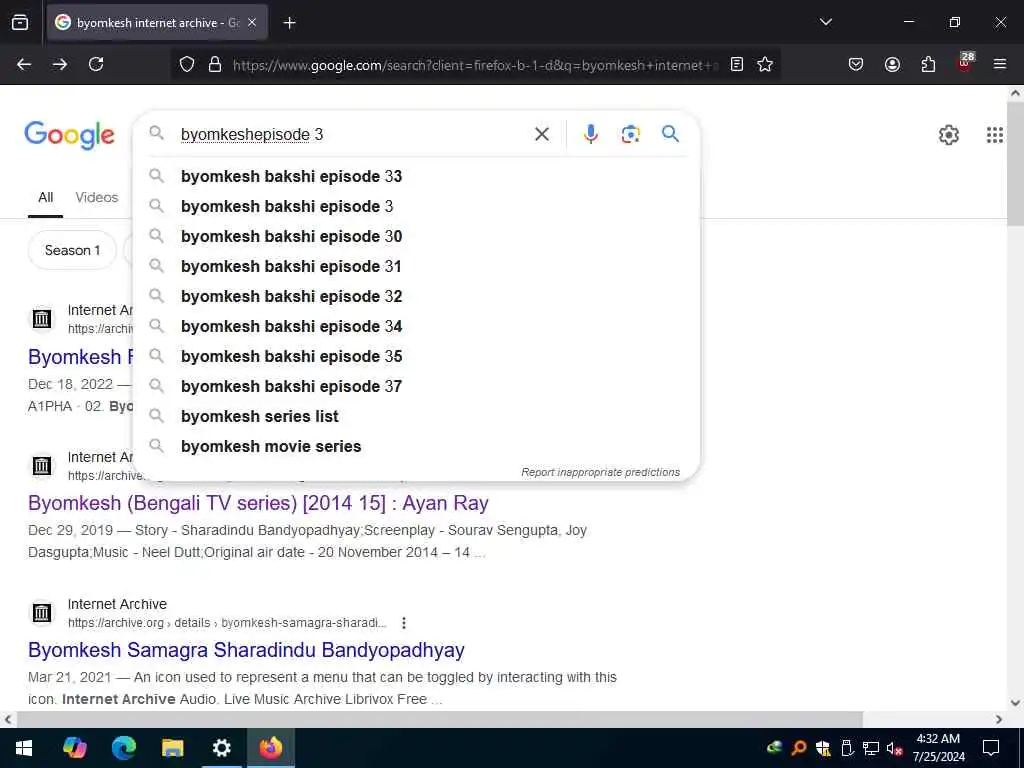Click the muted volume tray icon

coord(894,748)
